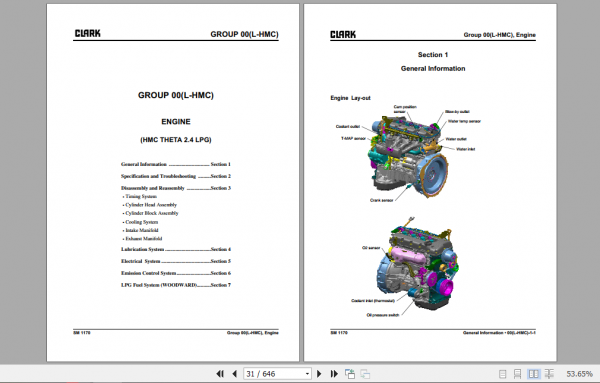The image size is (600, 383).
Task: Open the page number dropdown arrow
Action: (x=307, y=374)
